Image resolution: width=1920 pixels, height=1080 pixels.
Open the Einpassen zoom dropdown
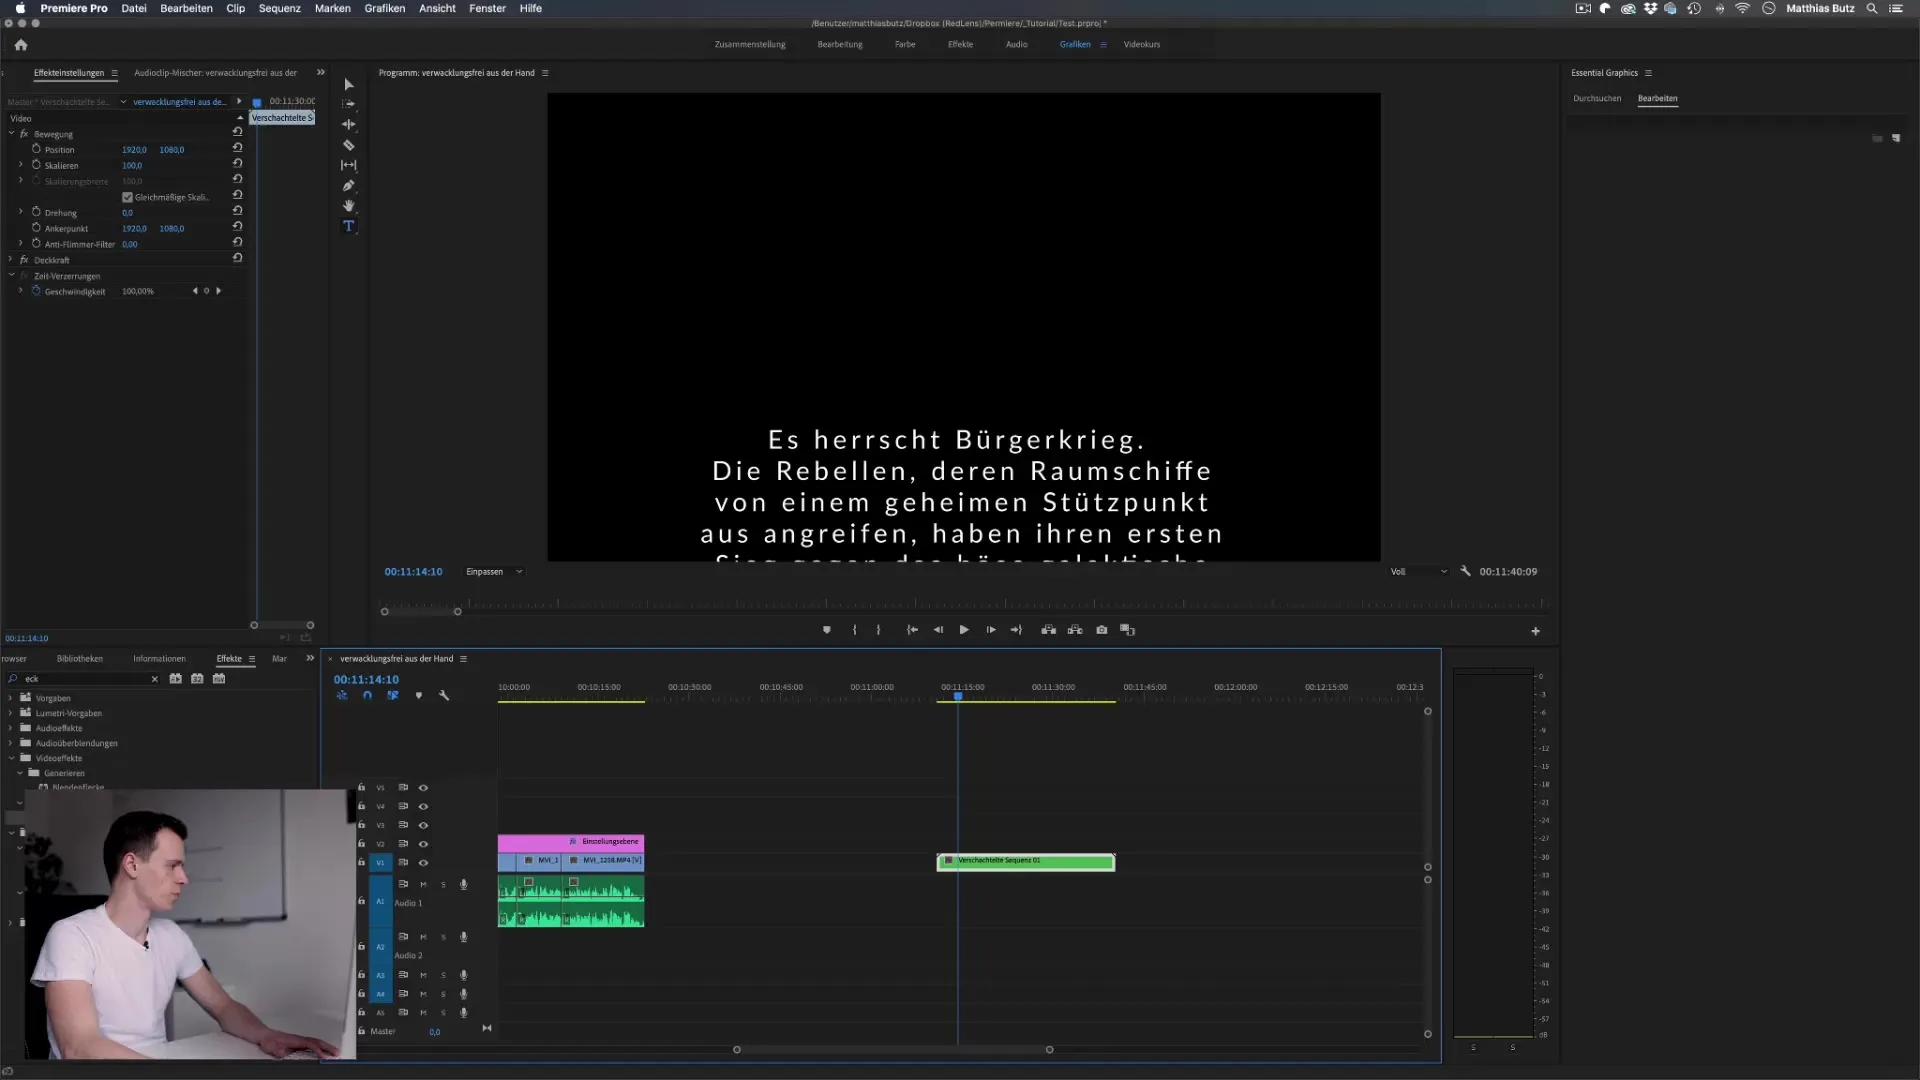(495, 572)
